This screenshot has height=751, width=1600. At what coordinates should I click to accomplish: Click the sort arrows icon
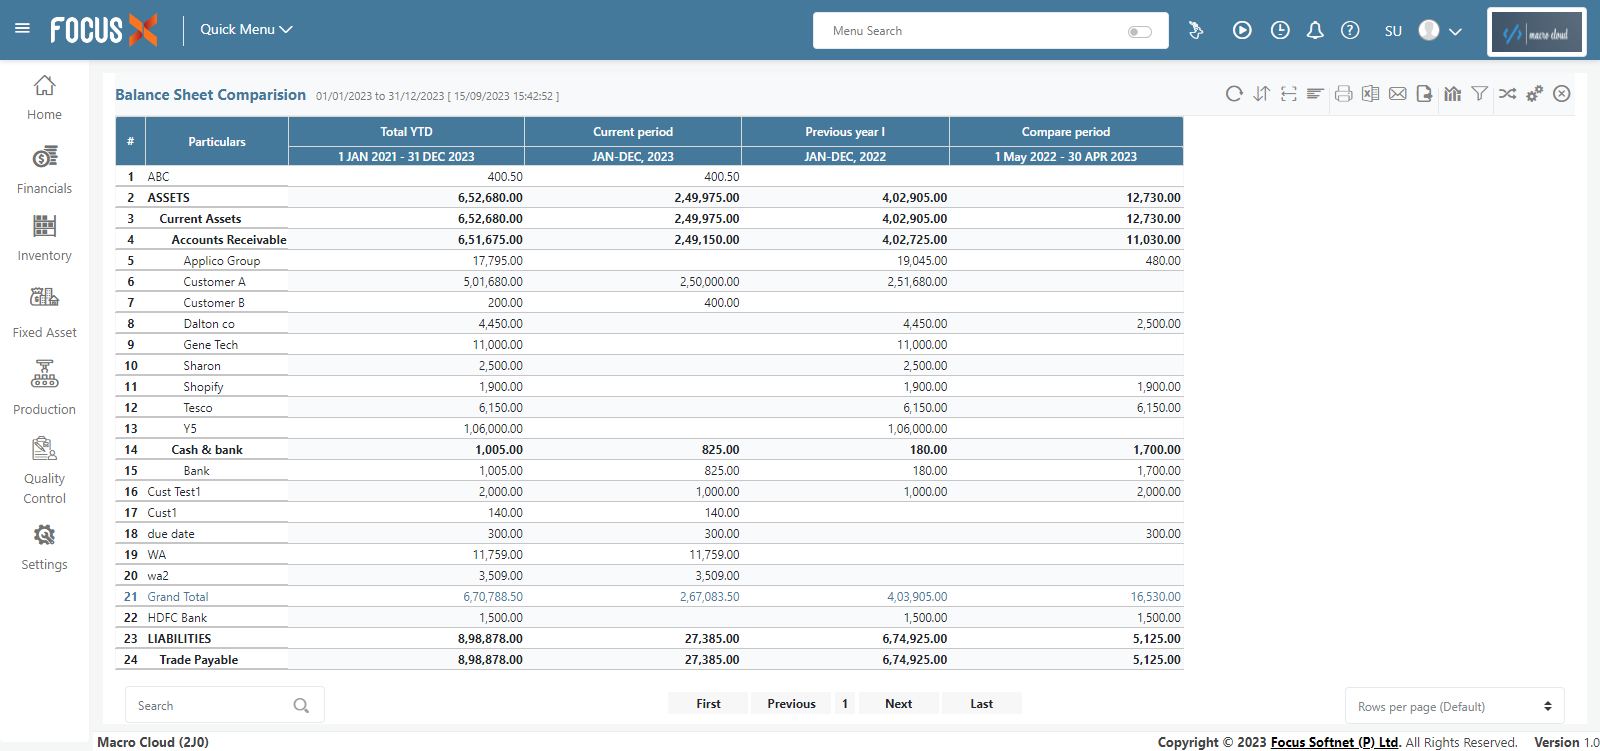(1262, 94)
